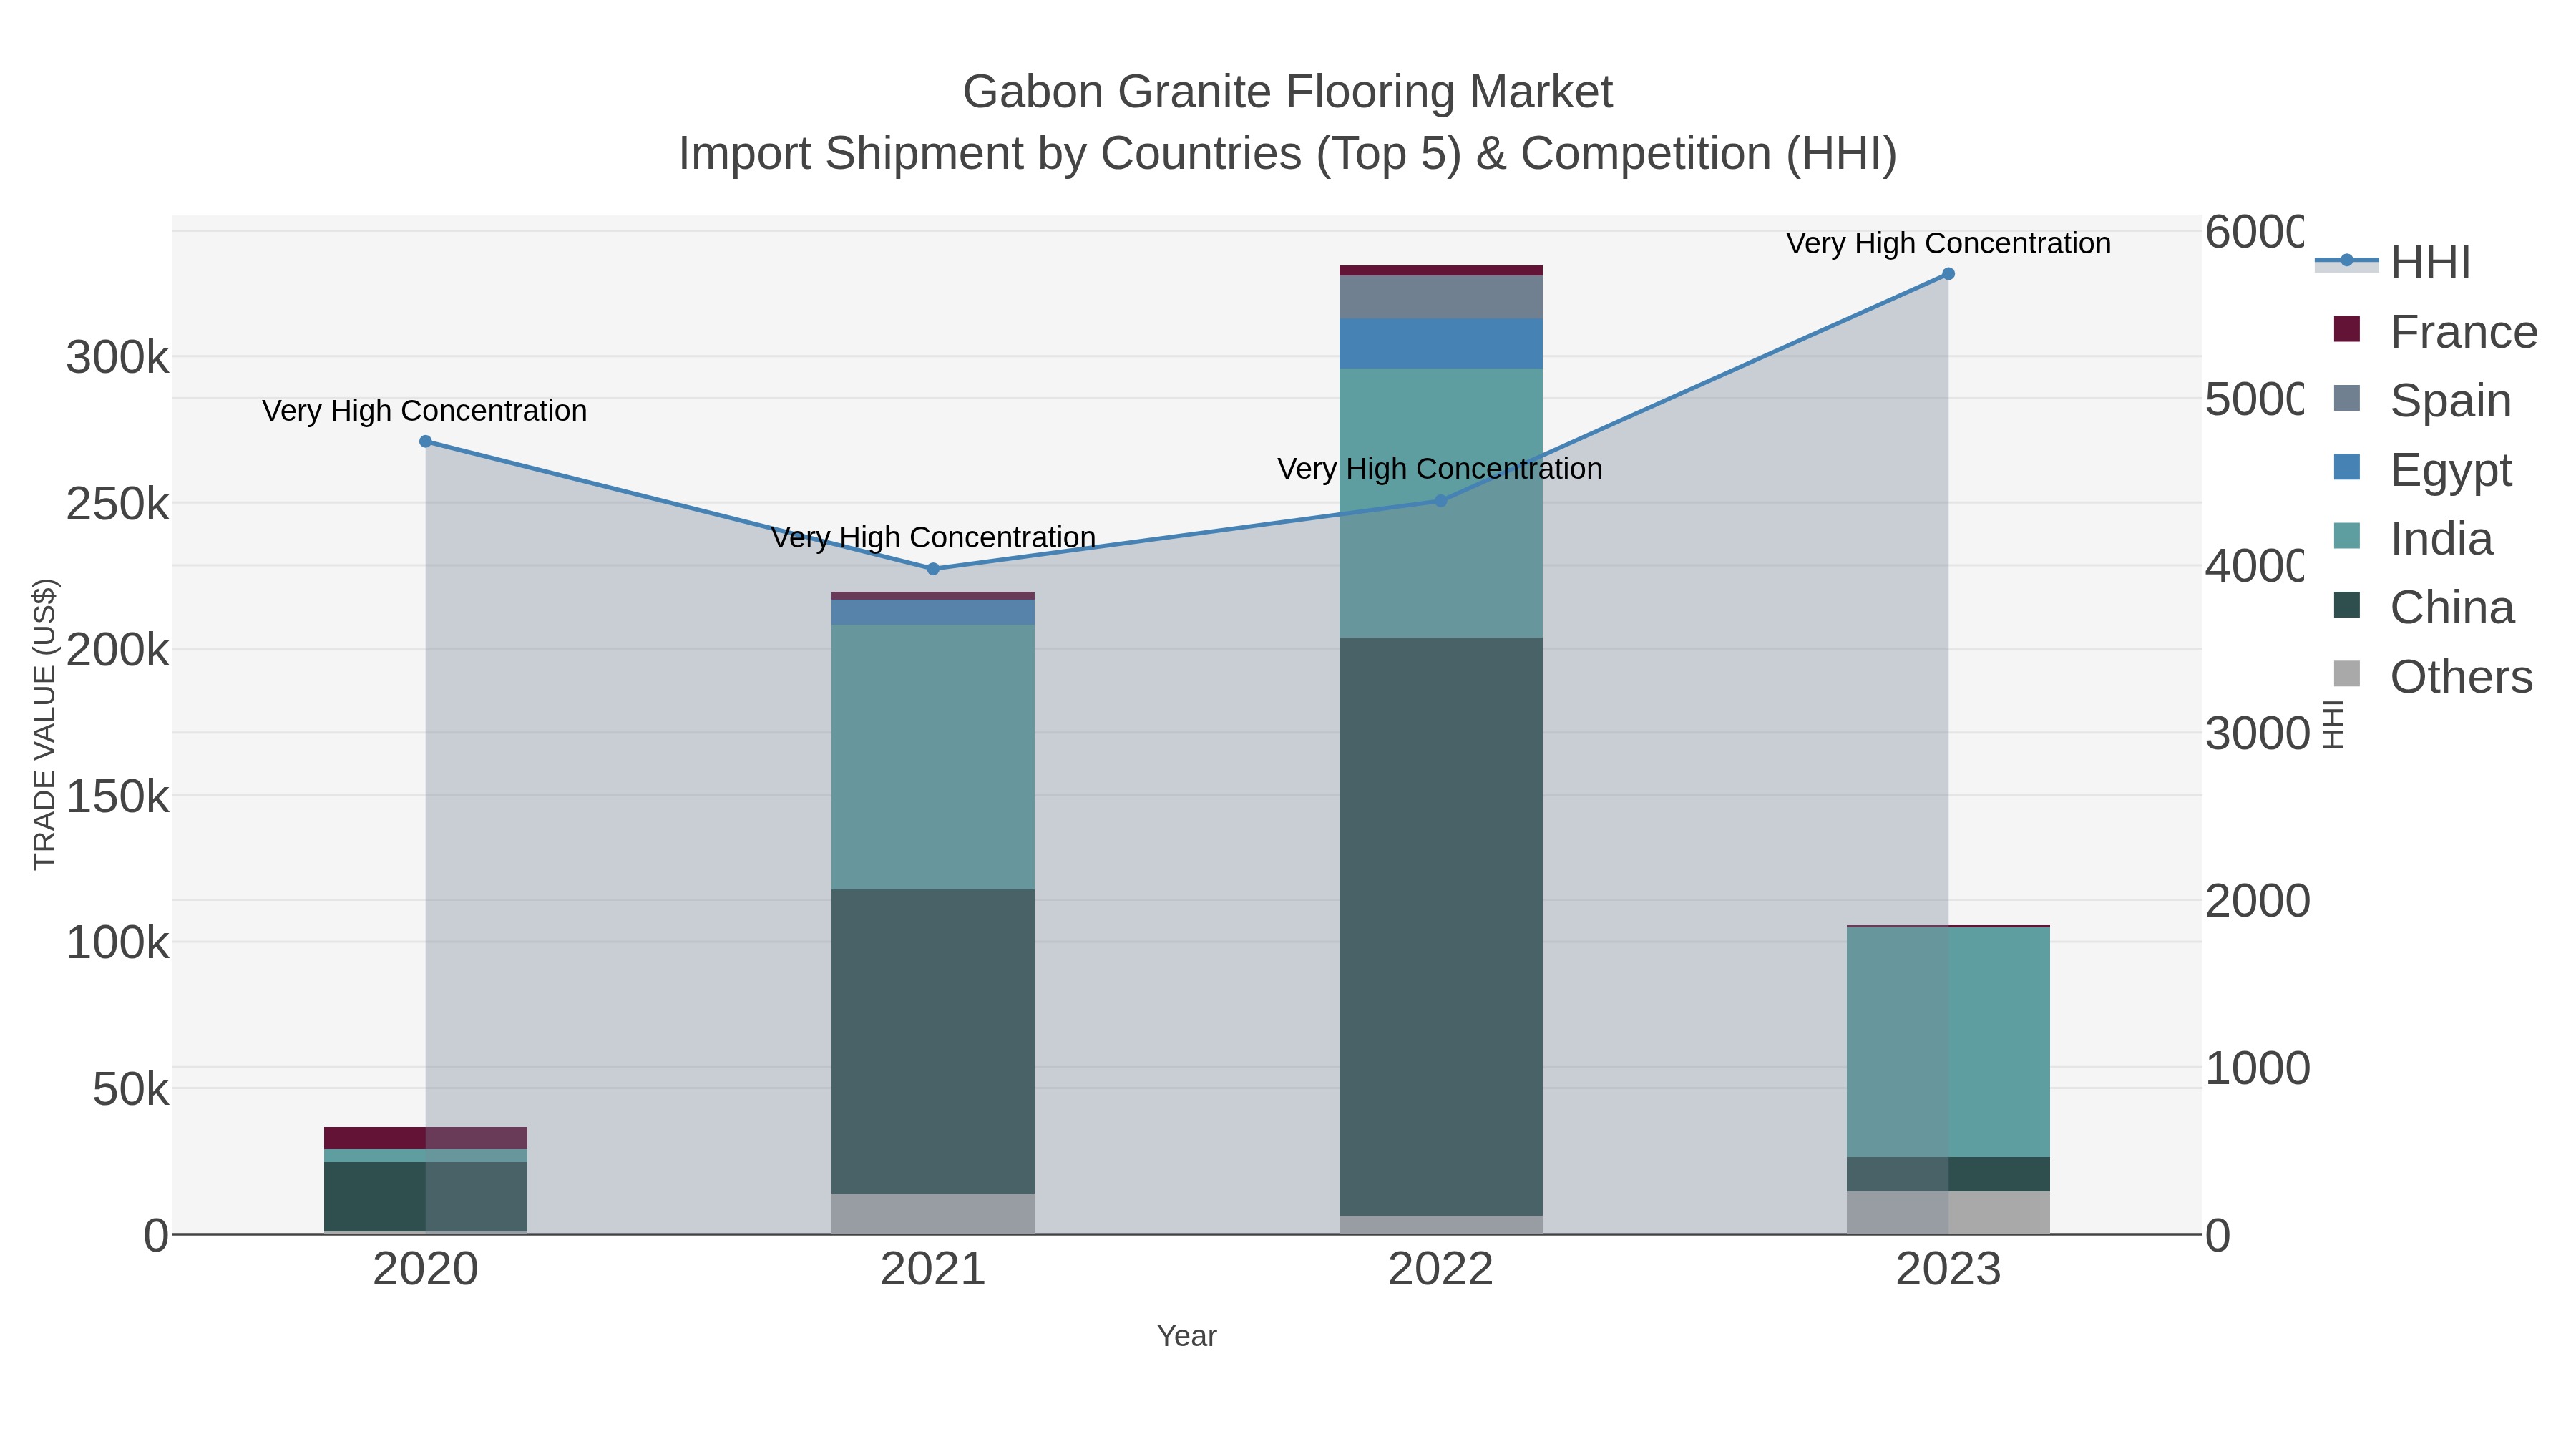Click the India segment of the 2023 bar
This screenshot has width=2576, height=1449.
tap(1948, 1043)
